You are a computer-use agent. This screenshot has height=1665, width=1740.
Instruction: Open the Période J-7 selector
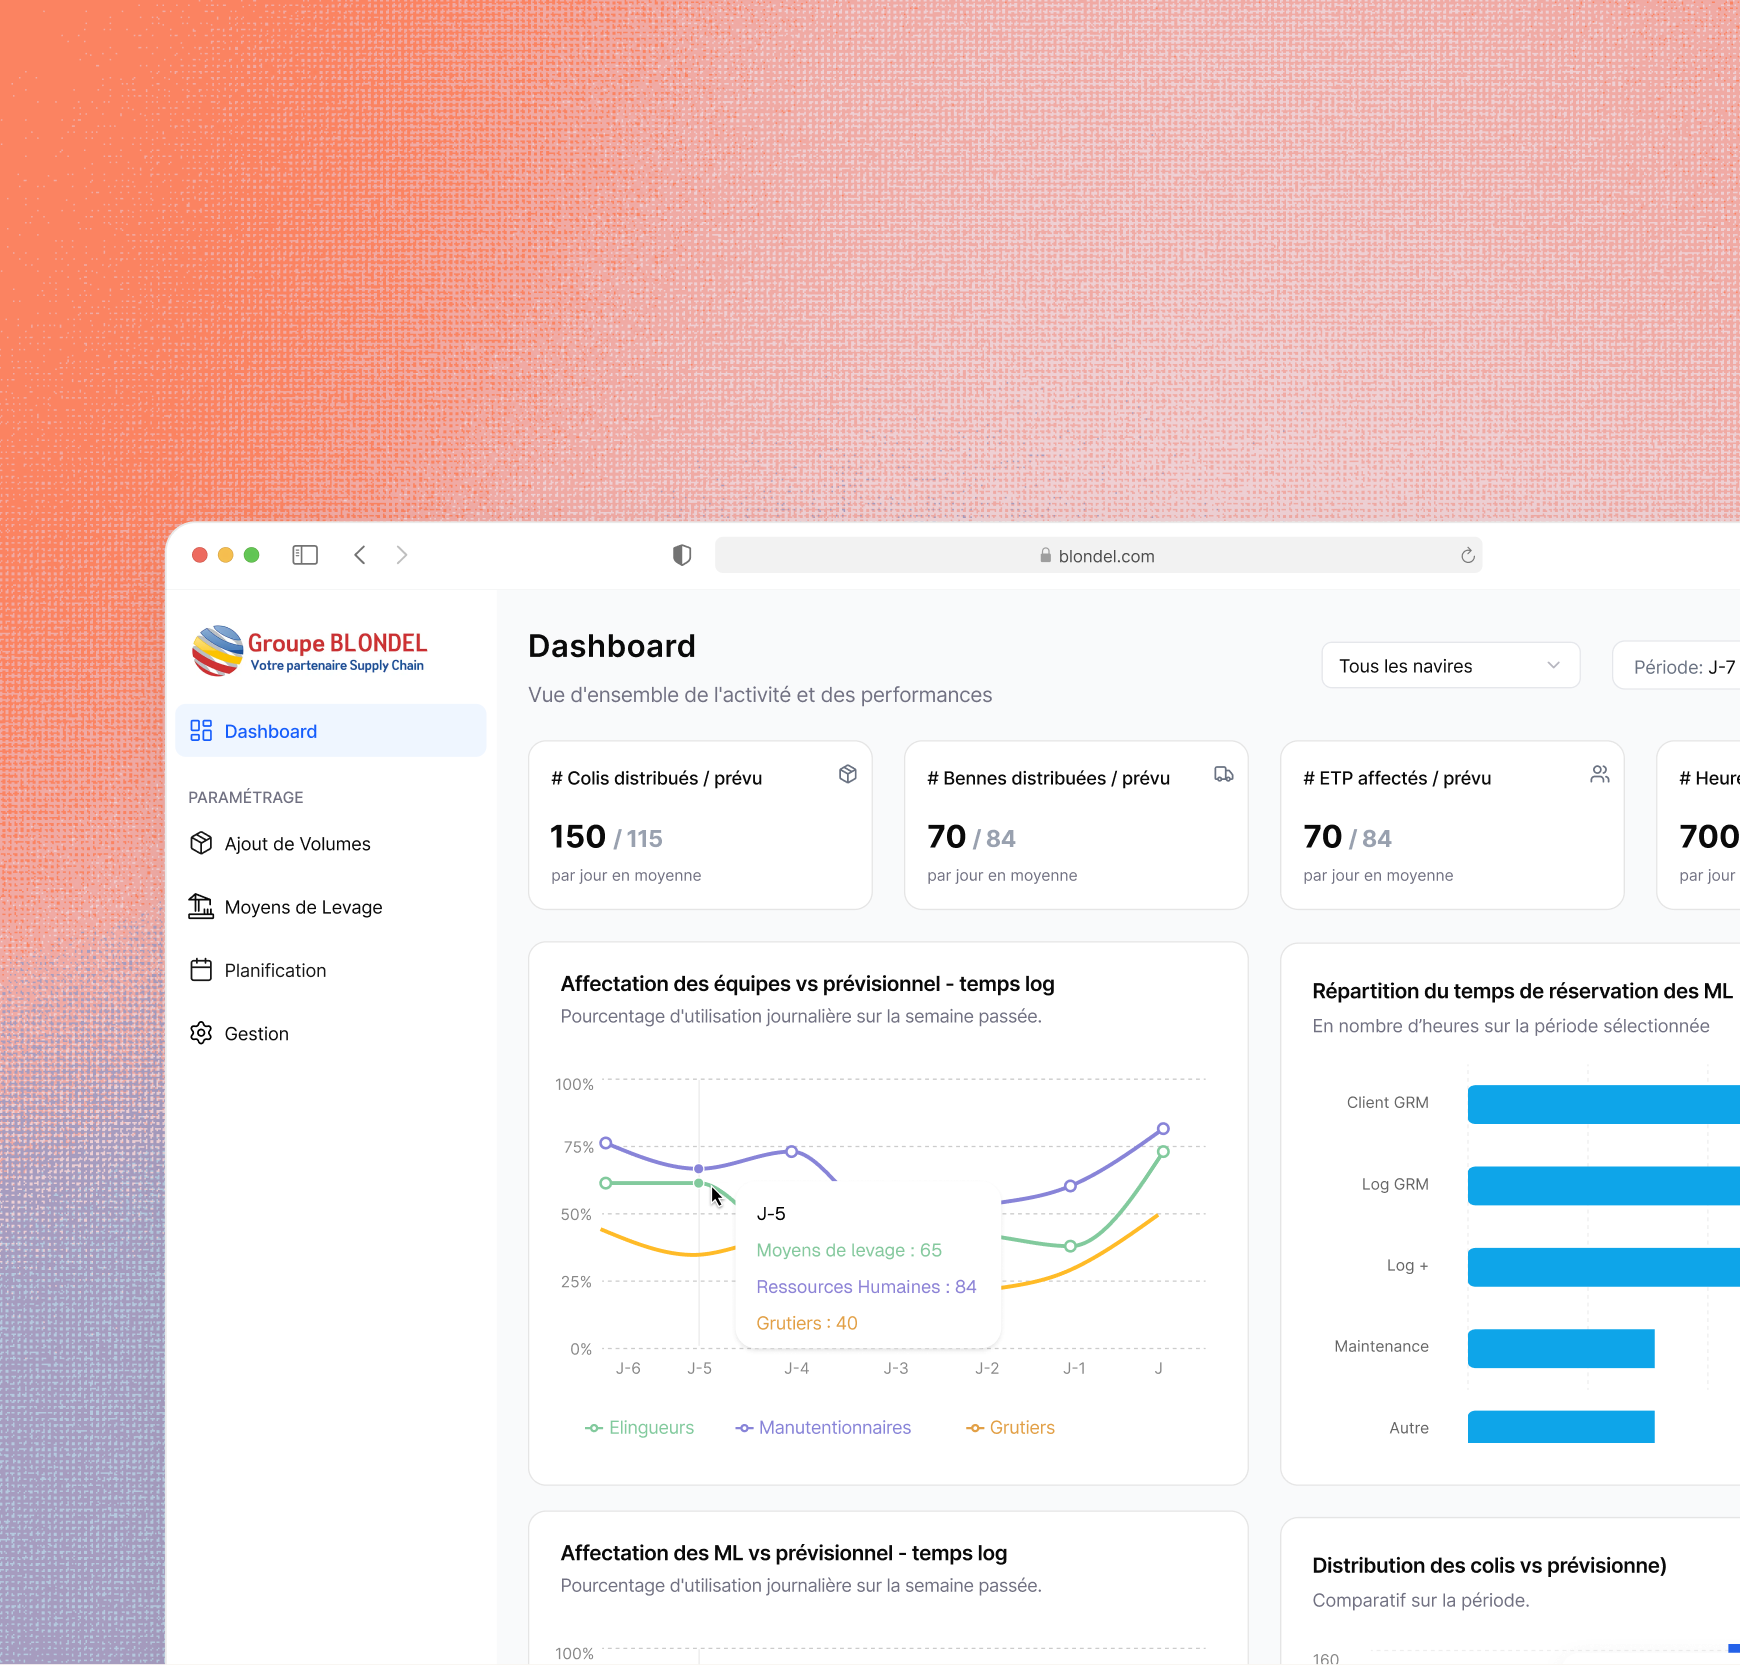coord(1676,666)
